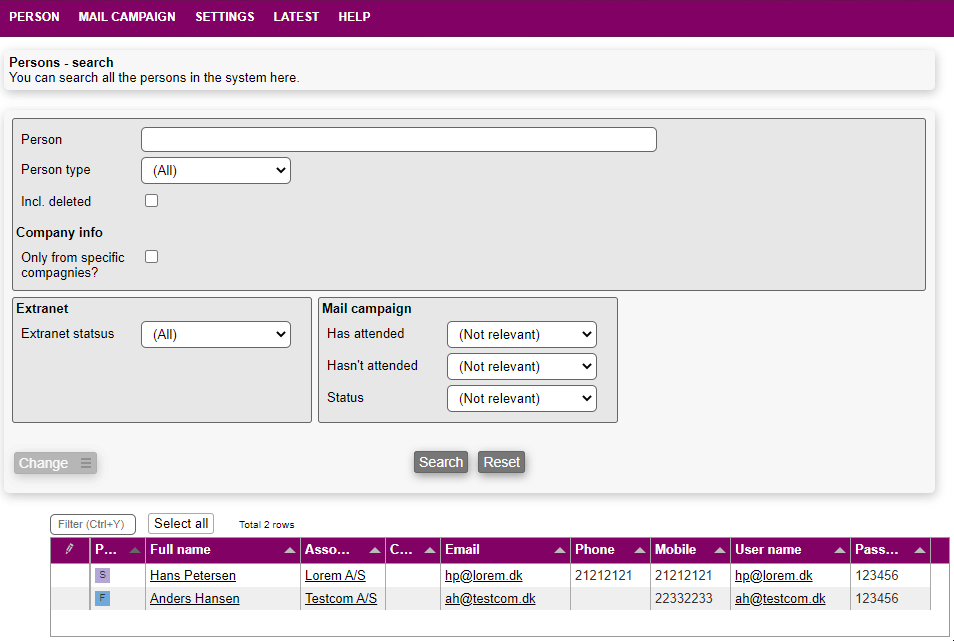Click the sort arrow in User name column
Image resolution: width=954 pixels, height=641 pixels.
tap(840, 550)
